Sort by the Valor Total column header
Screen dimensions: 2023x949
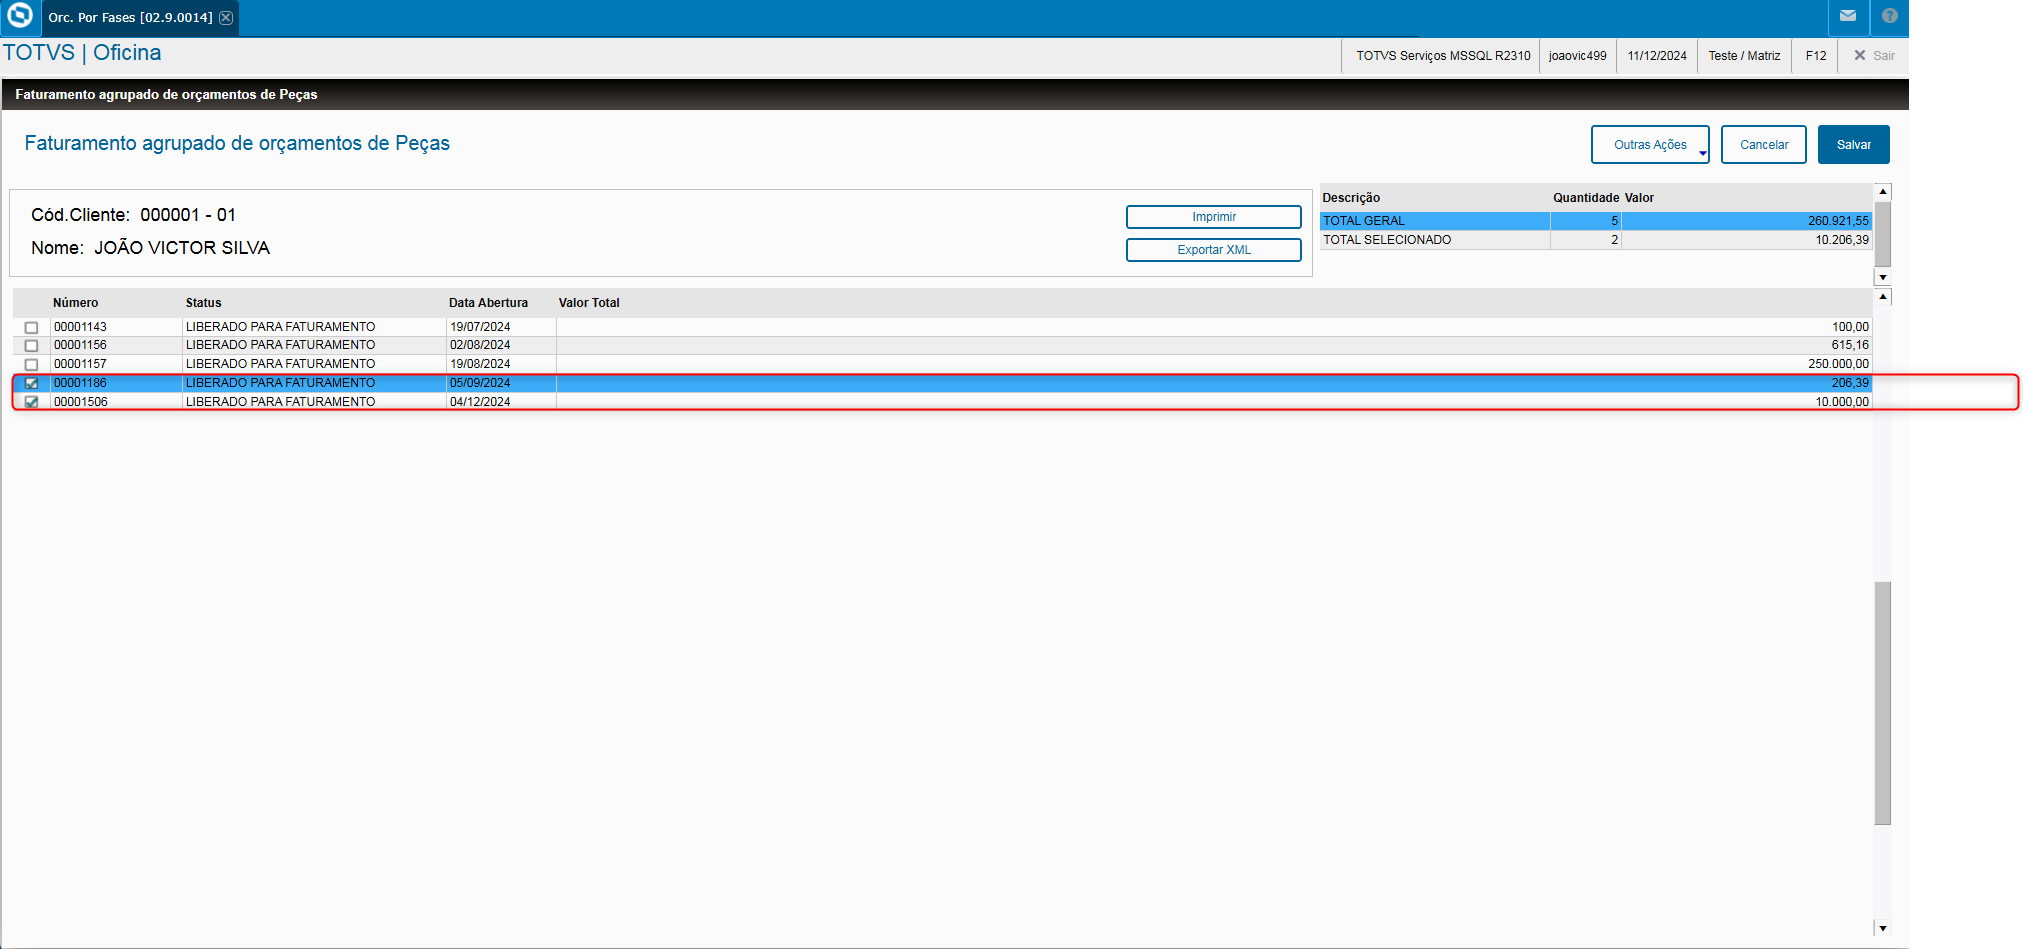(589, 303)
